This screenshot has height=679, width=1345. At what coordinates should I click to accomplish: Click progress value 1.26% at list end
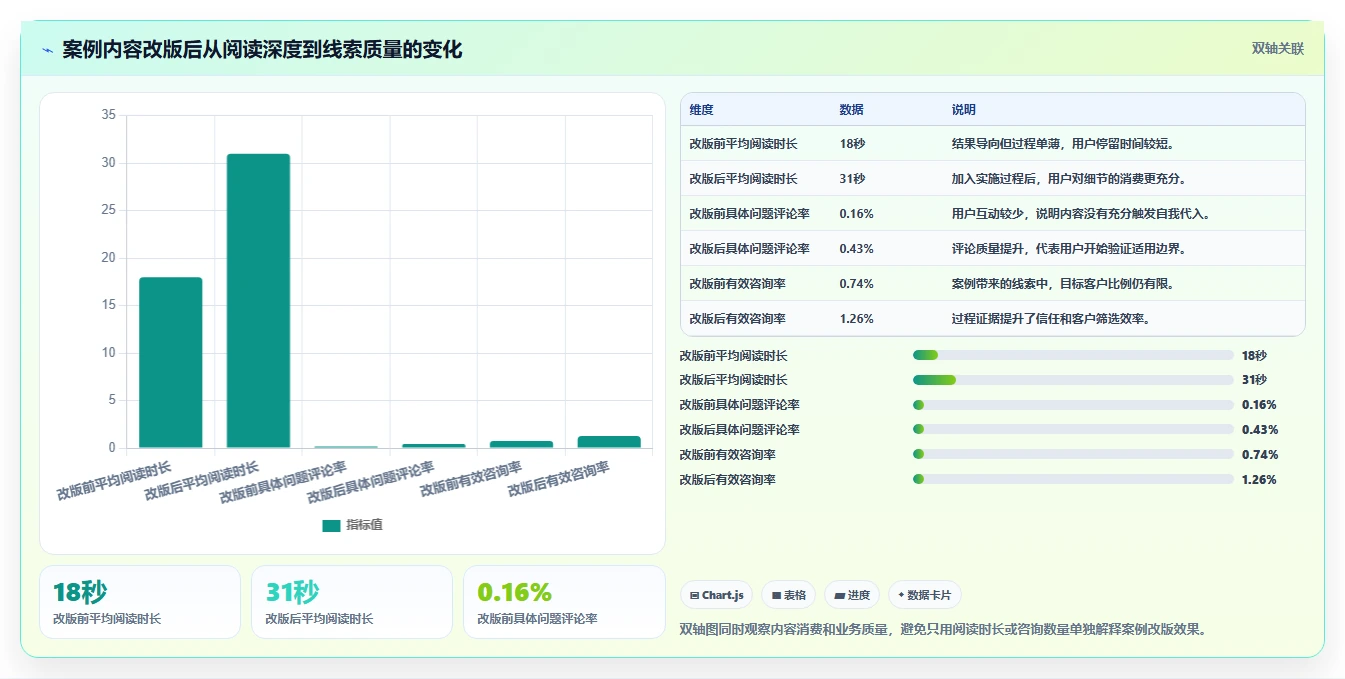[x=1260, y=480]
